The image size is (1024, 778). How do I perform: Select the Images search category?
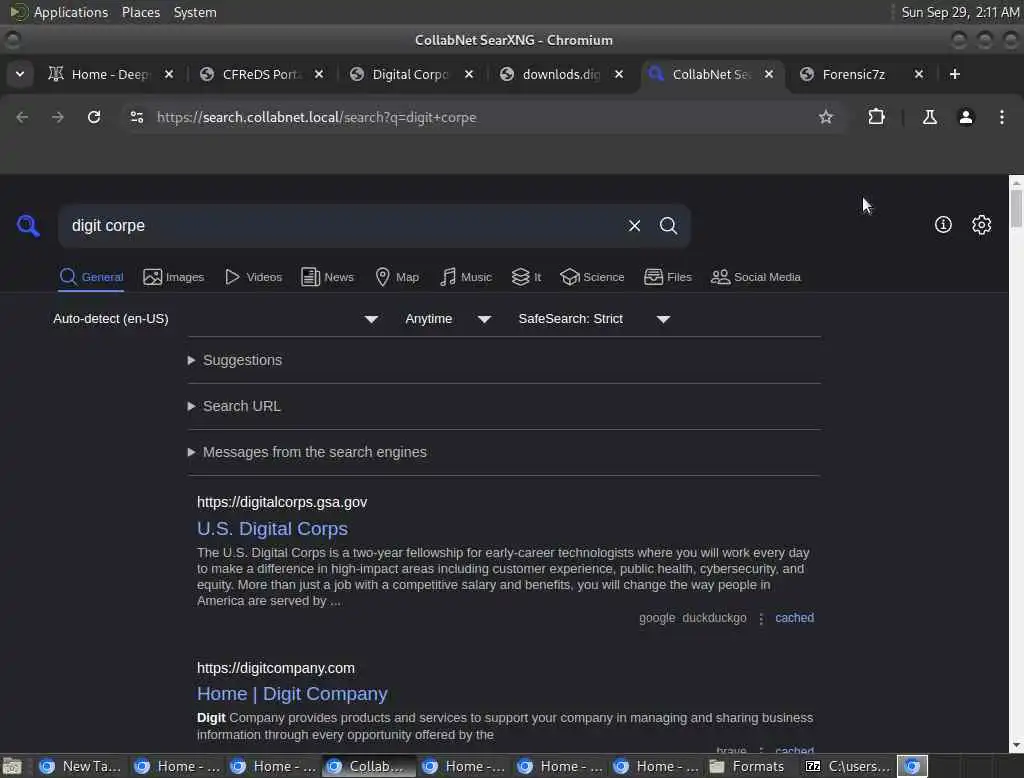[174, 277]
